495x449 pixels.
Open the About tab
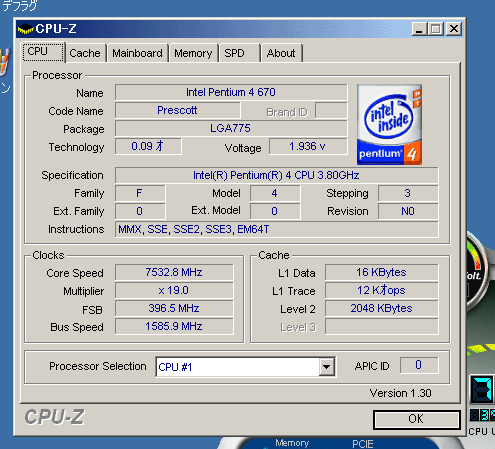tap(281, 53)
